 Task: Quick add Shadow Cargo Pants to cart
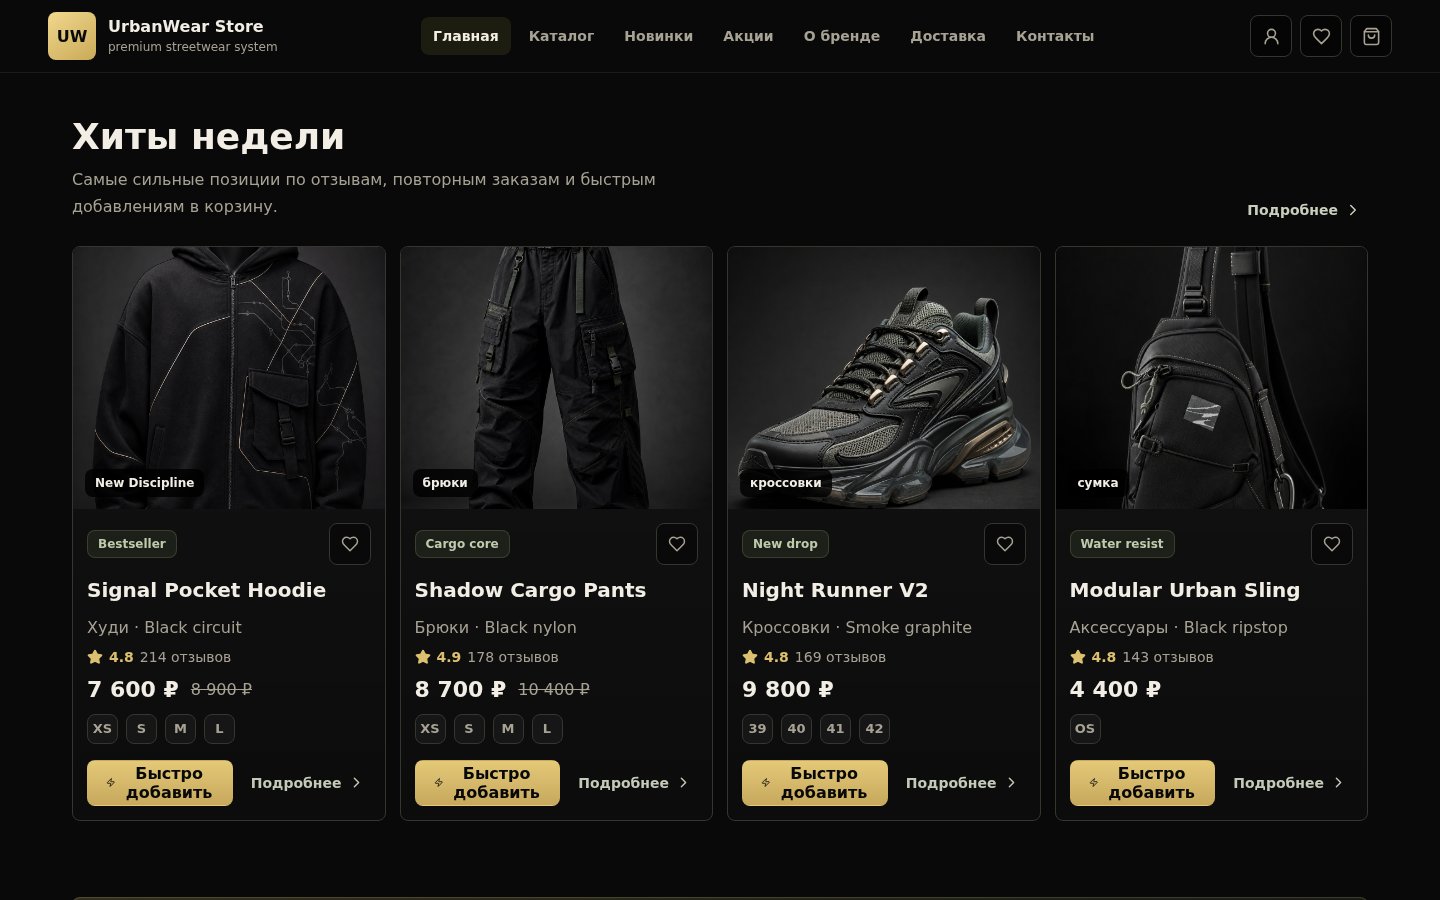click(x=487, y=783)
